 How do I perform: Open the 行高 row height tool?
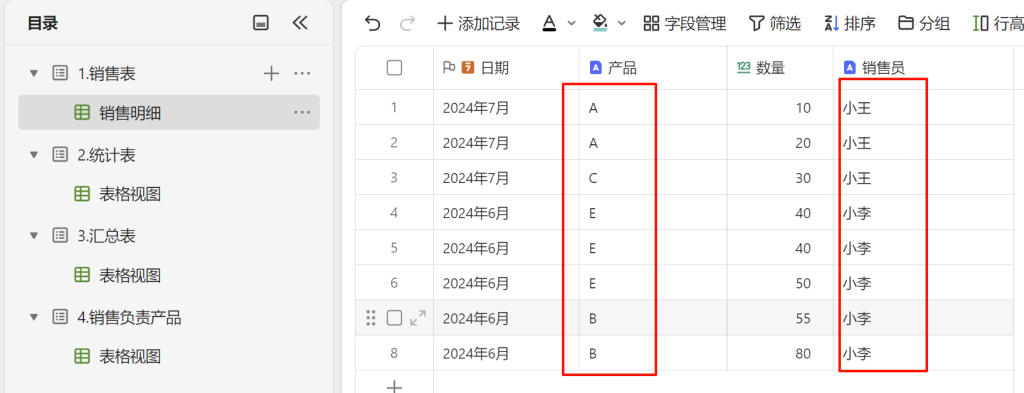pos(998,24)
